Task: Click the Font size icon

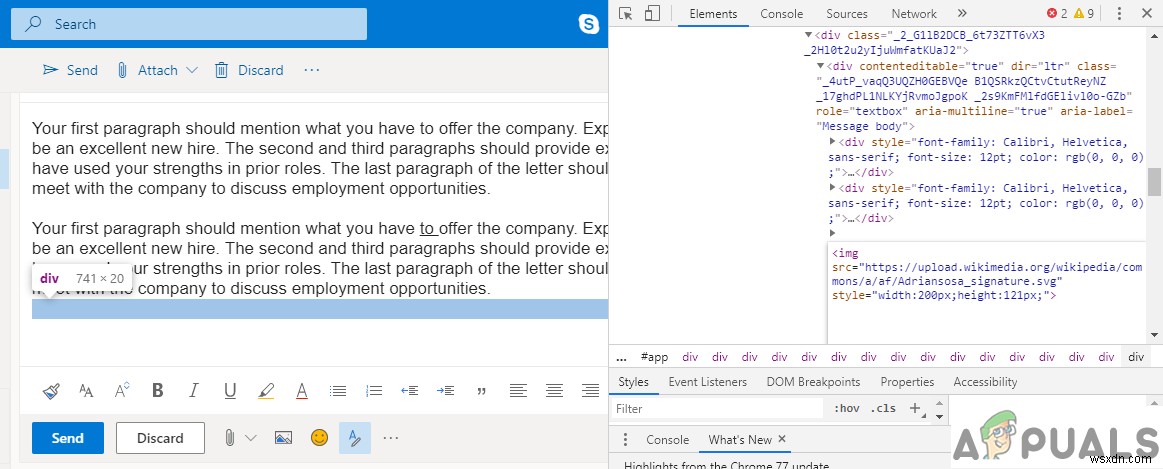Action: click(x=87, y=390)
